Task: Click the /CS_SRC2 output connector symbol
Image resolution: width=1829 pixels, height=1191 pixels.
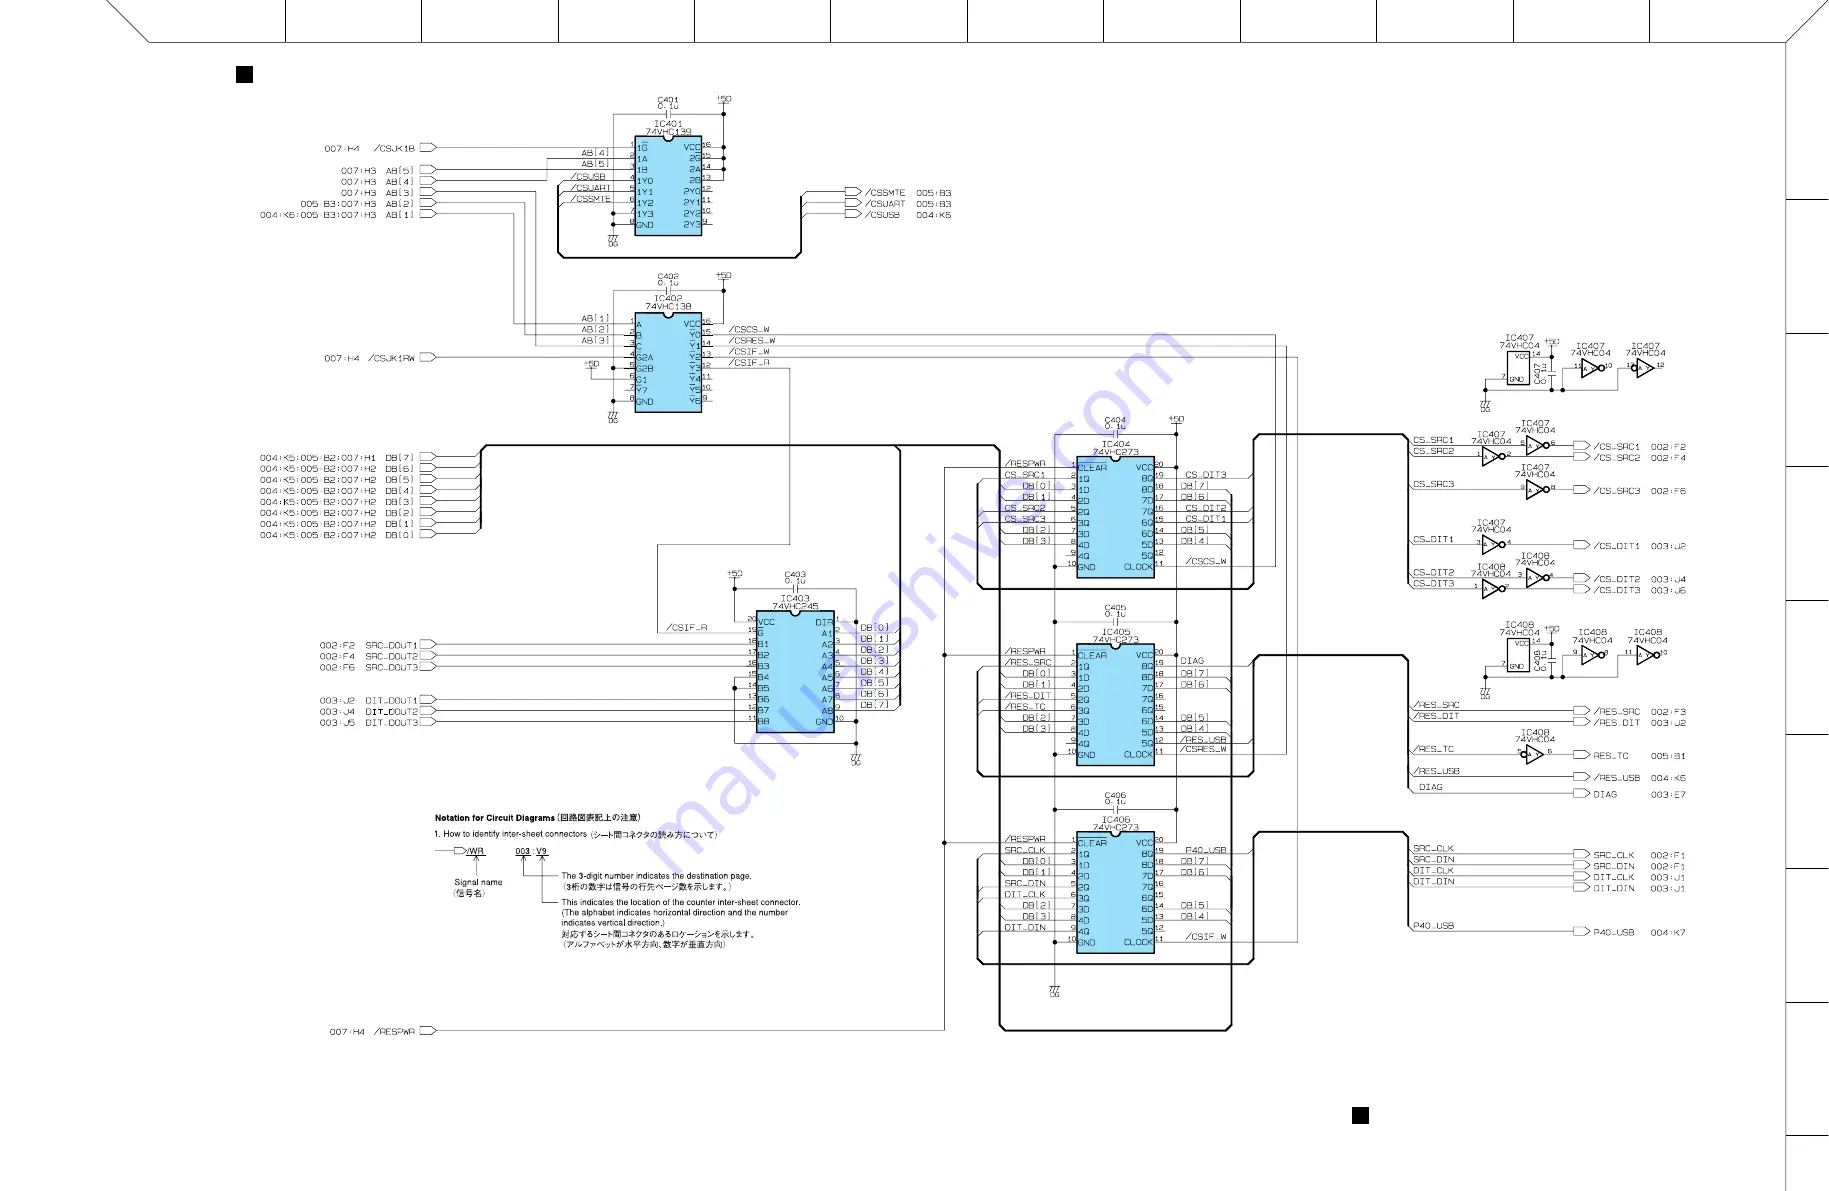Action: click(x=1581, y=457)
